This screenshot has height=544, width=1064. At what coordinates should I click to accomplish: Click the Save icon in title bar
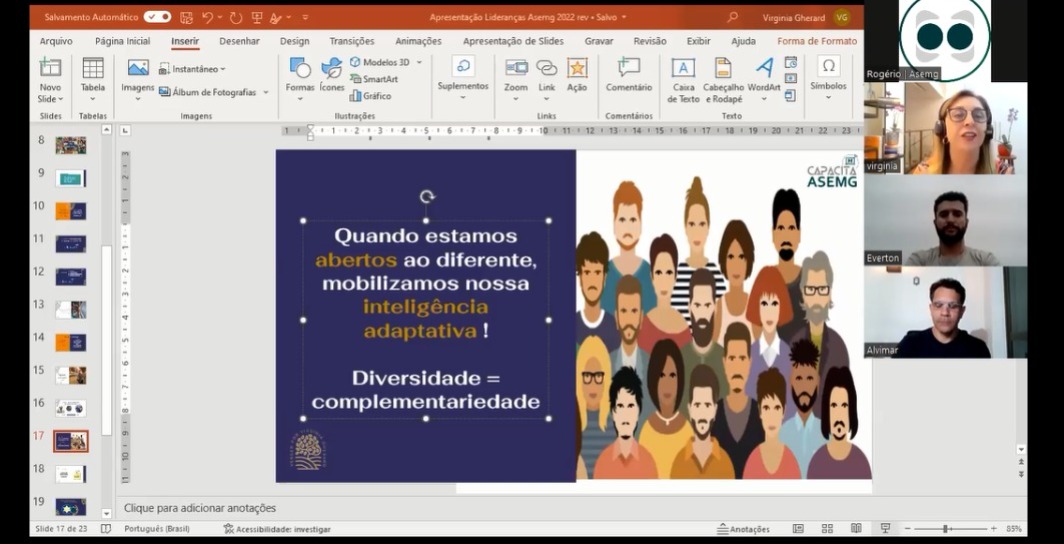(x=186, y=17)
